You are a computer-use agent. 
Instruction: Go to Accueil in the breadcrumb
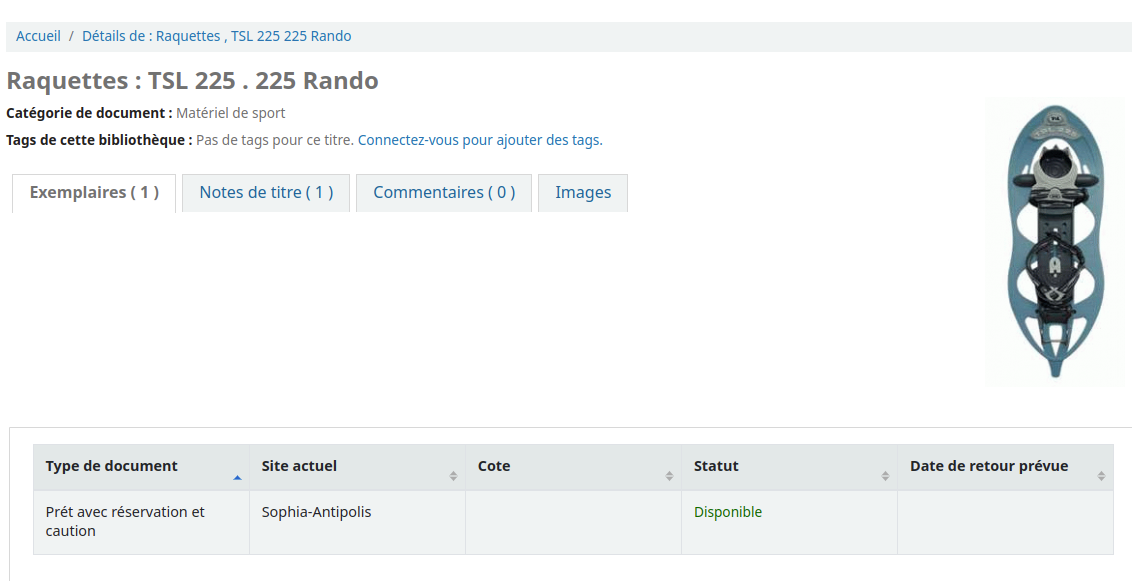point(38,36)
